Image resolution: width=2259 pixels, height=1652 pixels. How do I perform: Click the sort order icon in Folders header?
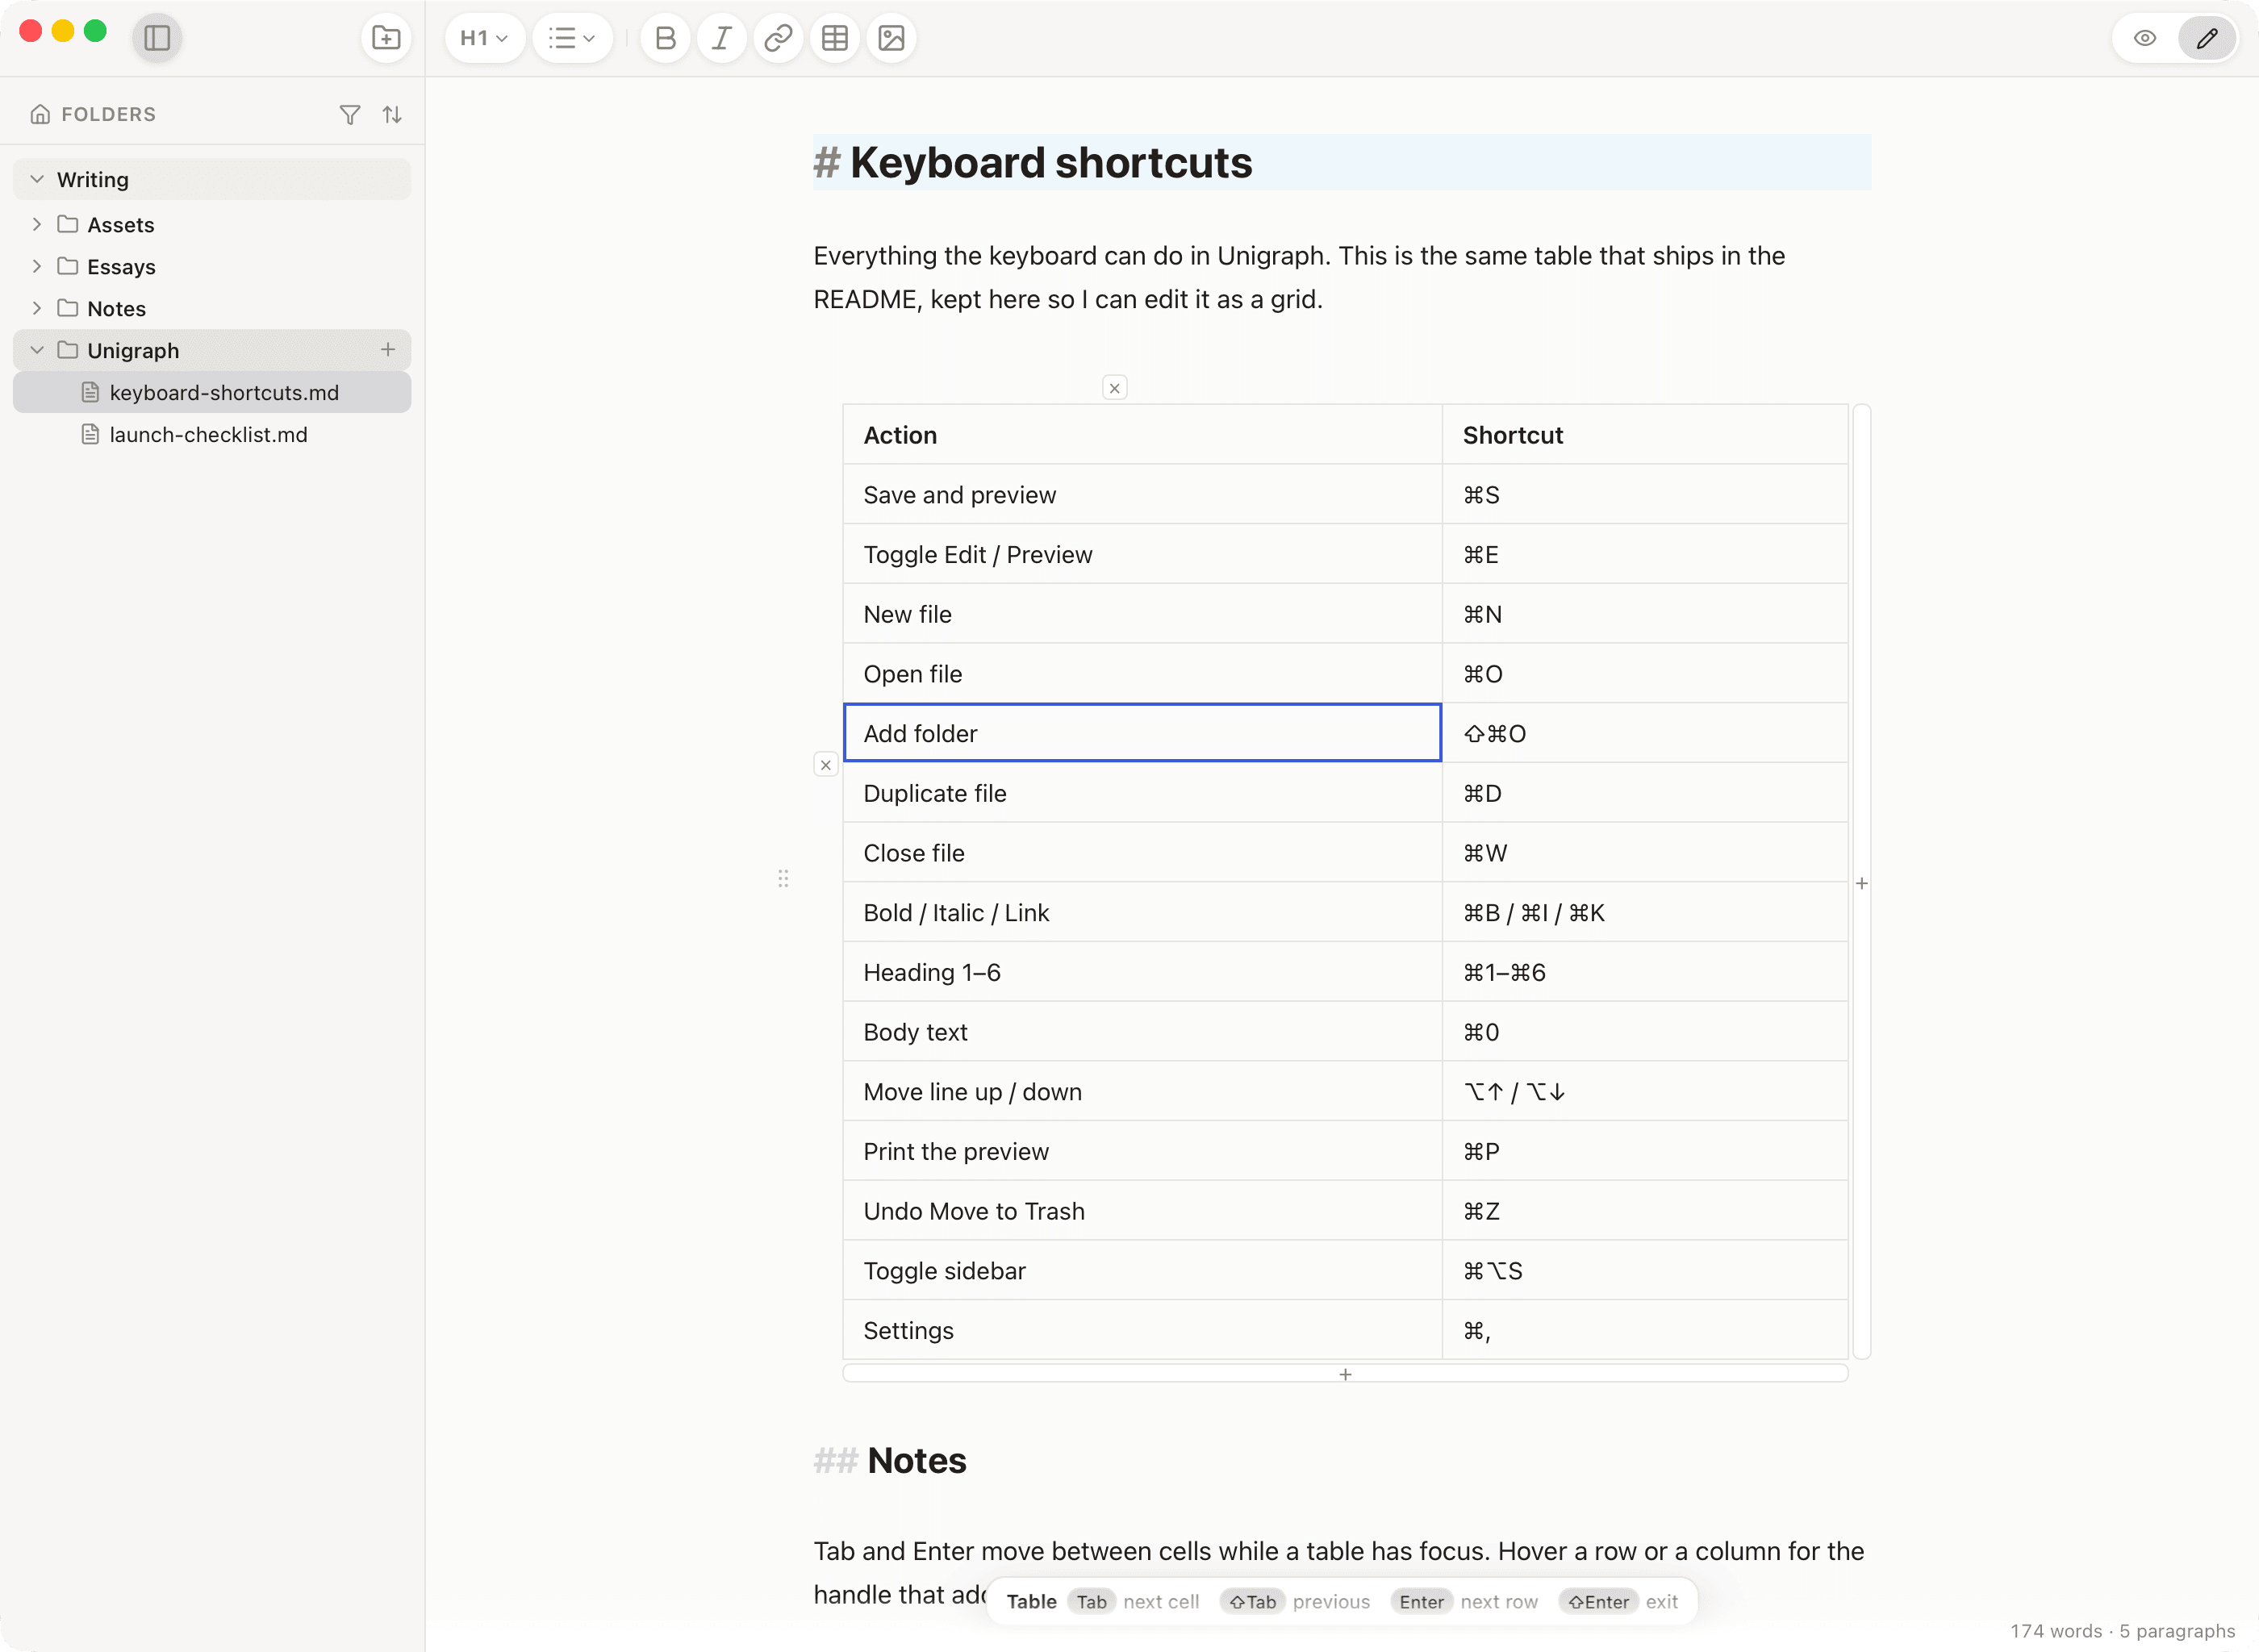click(x=392, y=115)
